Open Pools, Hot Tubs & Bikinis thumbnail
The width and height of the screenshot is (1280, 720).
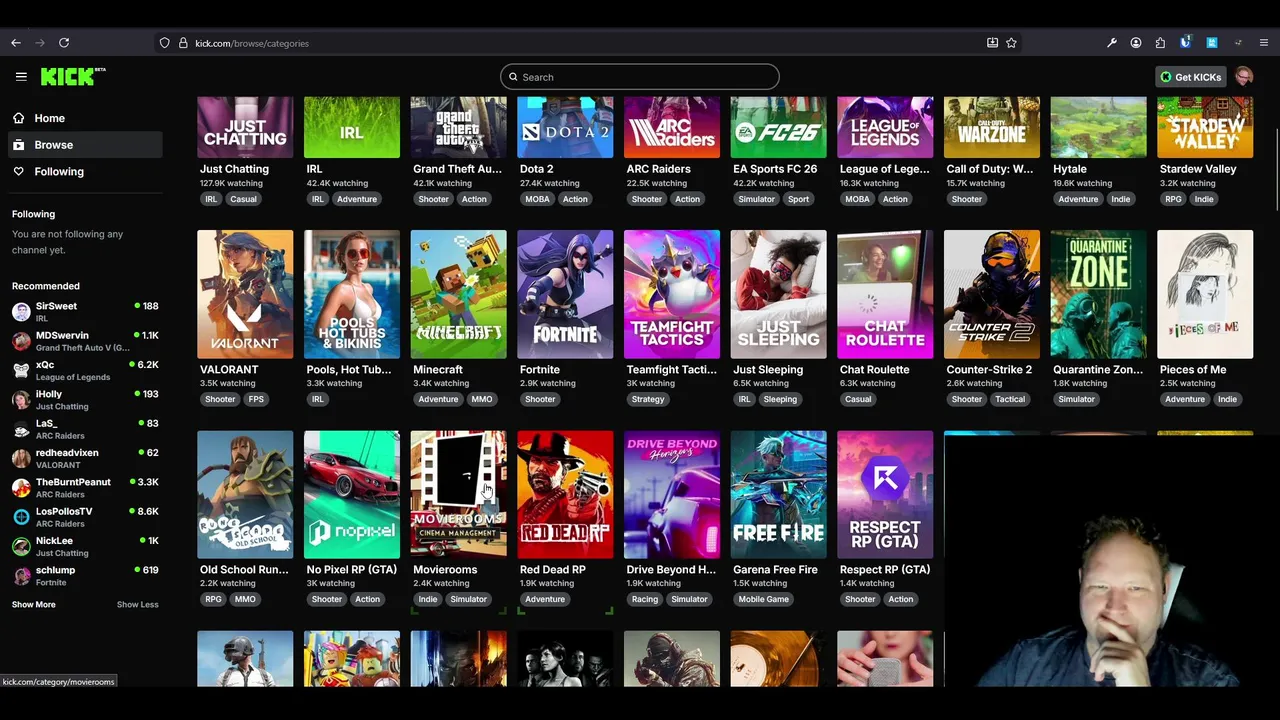click(x=352, y=294)
